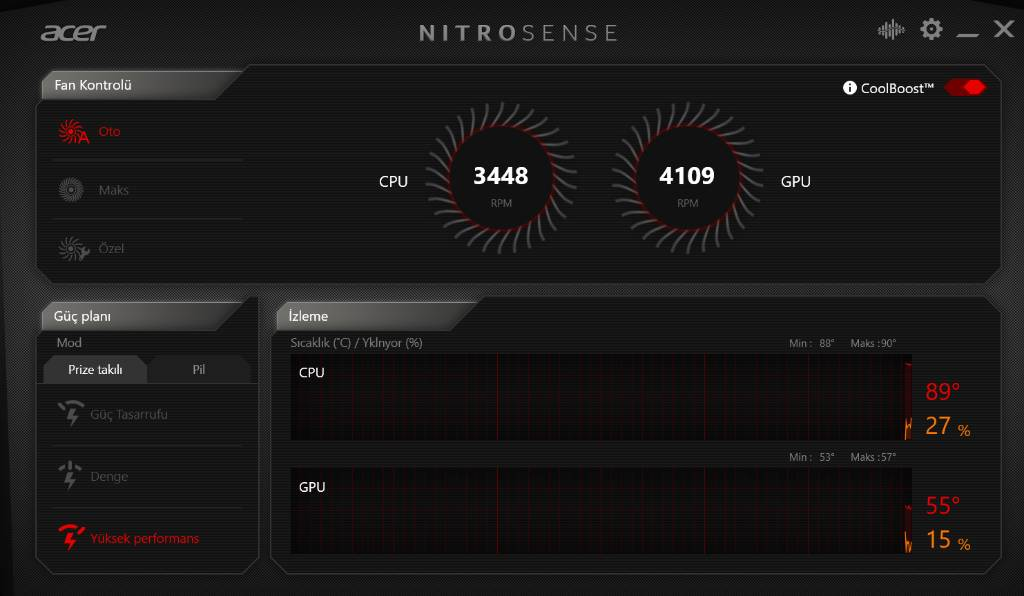The image size is (1024, 596).
Task: Switch to the Prize takılı tab
Action: click(x=95, y=369)
